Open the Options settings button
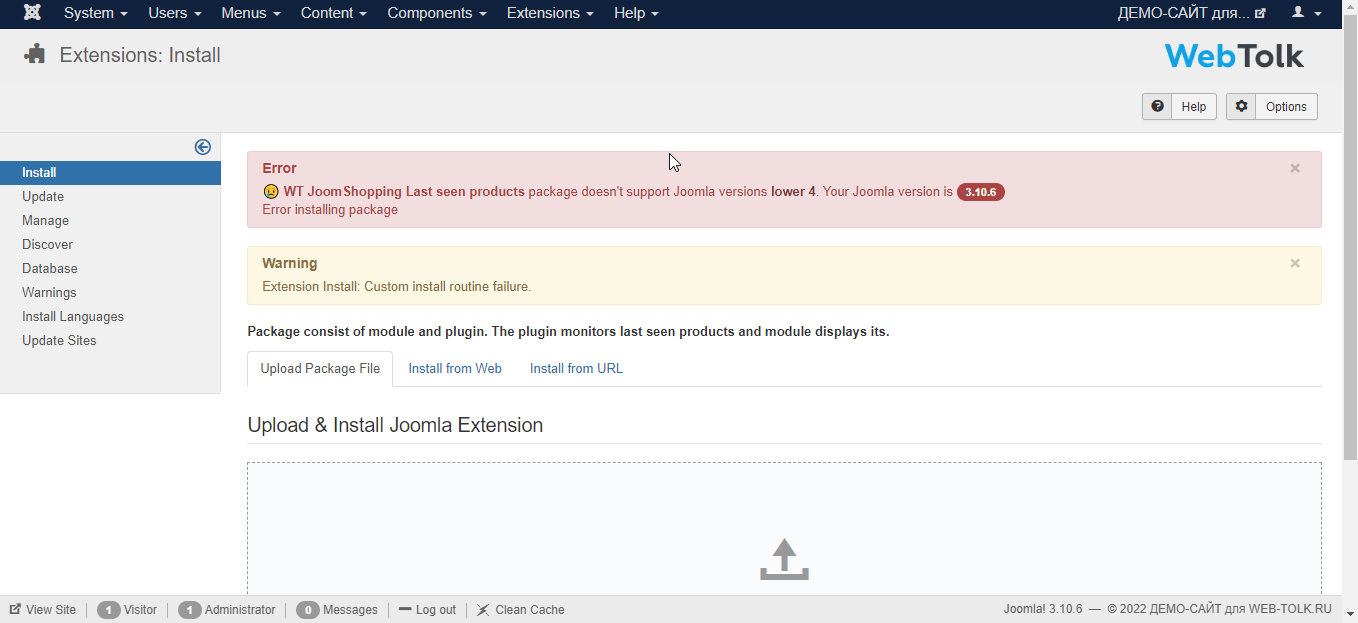1358x623 pixels. point(1271,107)
